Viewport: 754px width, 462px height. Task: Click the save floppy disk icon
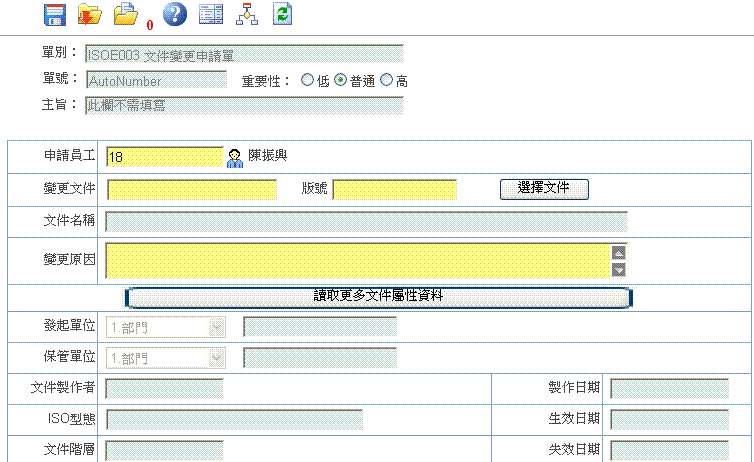[55, 14]
